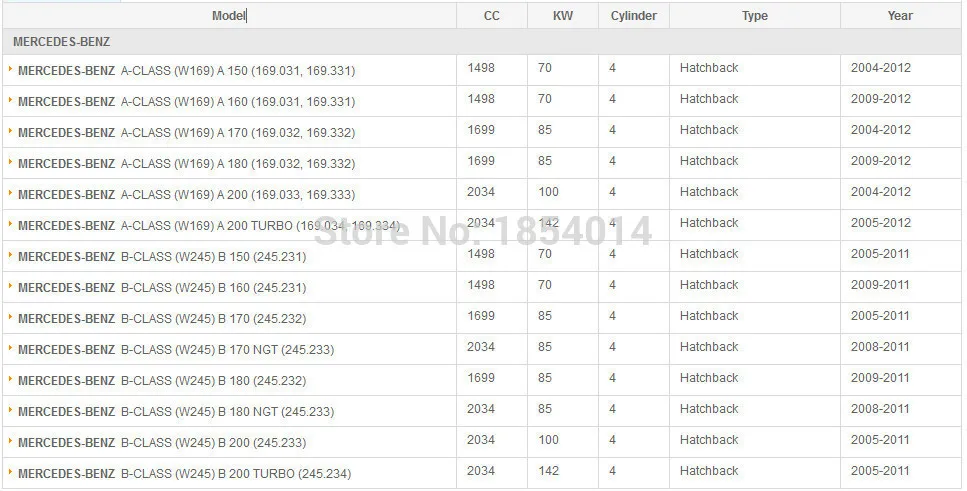The image size is (967, 491).
Task: Expand the arrow beside A-CLASS A 170 row
Action: (x=10, y=131)
